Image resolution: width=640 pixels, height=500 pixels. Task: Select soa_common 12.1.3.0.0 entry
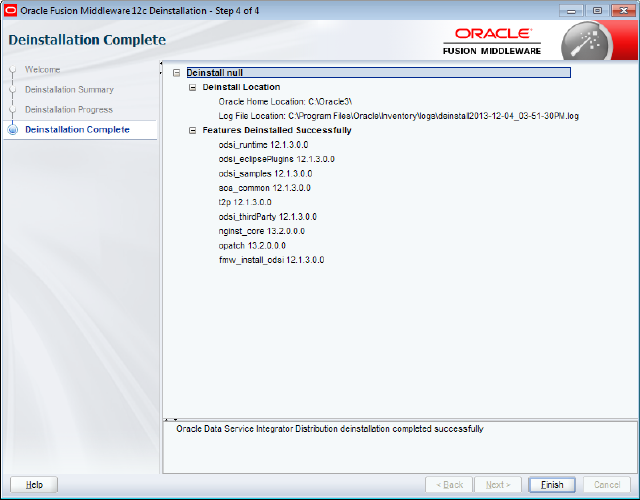click(x=264, y=188)
